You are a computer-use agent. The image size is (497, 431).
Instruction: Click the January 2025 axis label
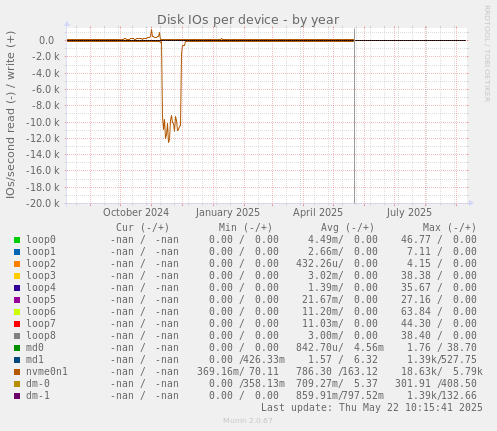pos(228,212)
